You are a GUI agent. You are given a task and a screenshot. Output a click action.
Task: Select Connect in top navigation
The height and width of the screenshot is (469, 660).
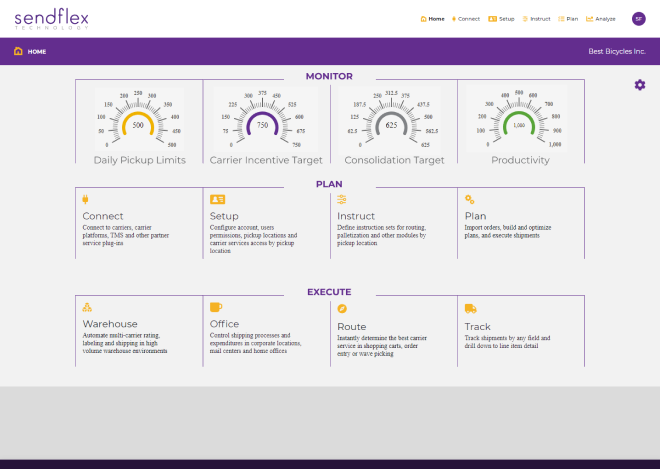[465, 18]
